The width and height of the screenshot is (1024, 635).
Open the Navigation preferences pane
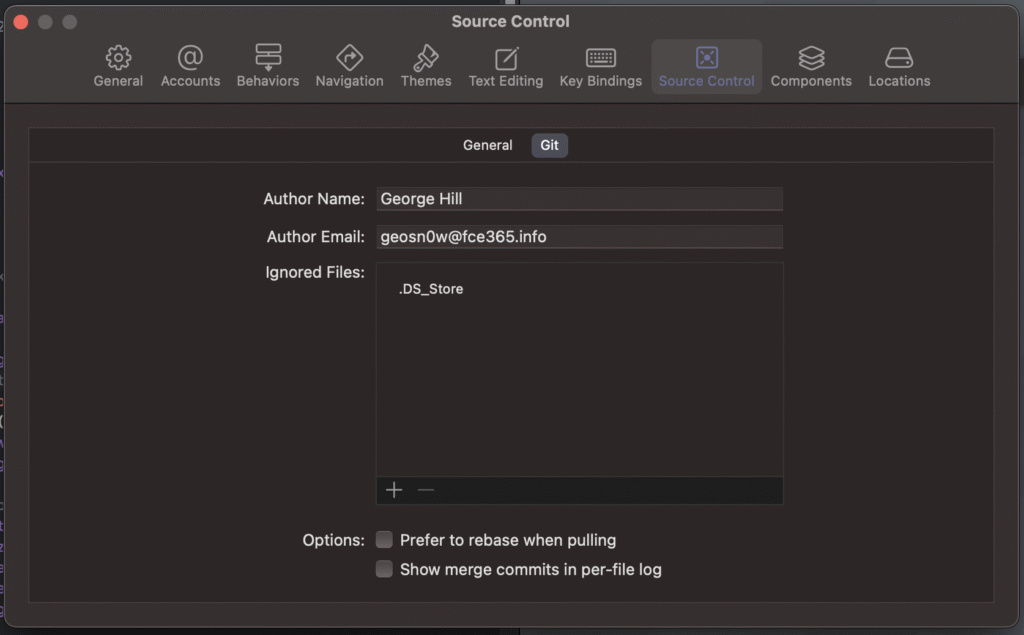tap(349, 66)
